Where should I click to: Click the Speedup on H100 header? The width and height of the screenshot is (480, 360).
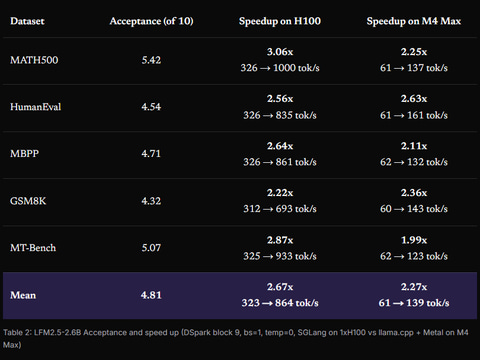click(280, 21)
